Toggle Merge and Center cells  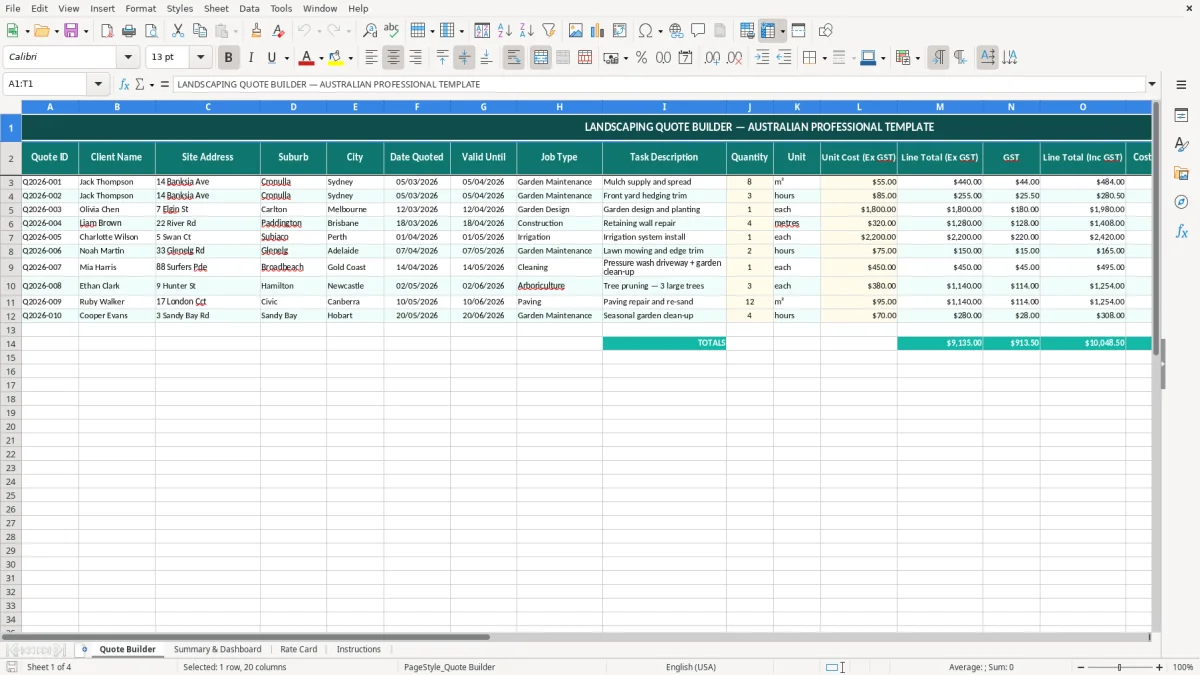[541, 58]
